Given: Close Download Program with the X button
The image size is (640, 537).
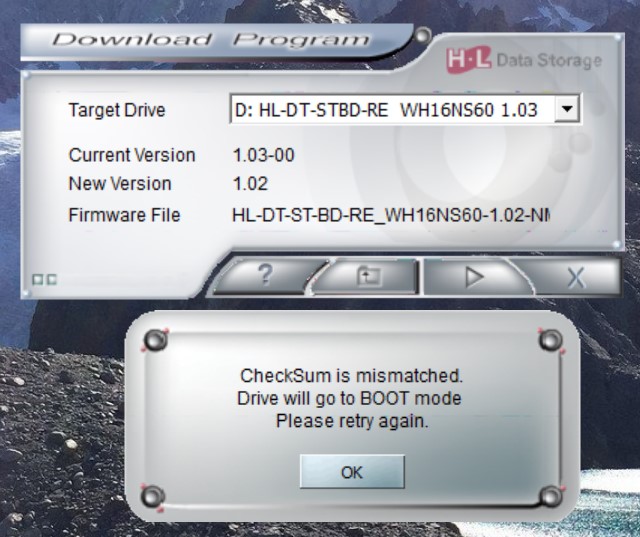Looking at the screenshot, I should (x=576, y=278).
